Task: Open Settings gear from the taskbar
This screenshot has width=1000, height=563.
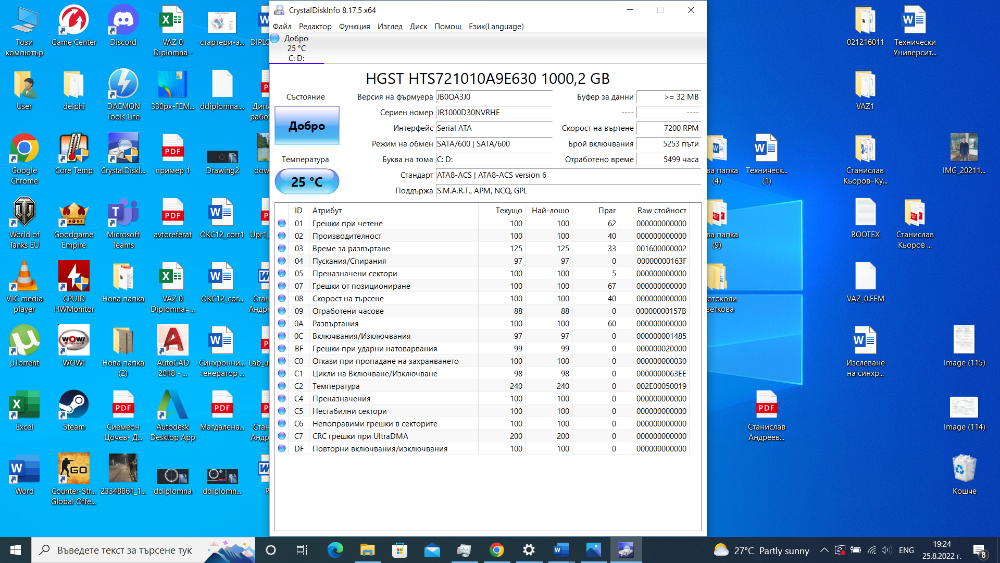Action: [x=529, y=550]
